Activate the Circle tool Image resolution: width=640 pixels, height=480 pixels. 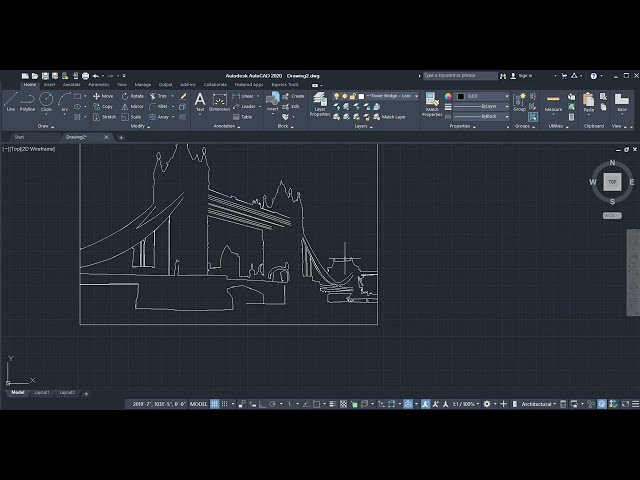pos(46,102)
